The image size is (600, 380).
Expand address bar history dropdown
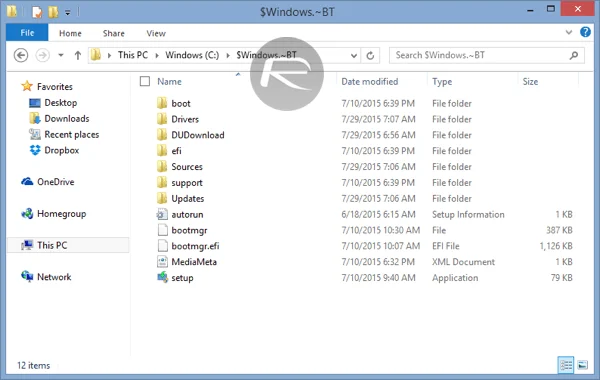tap(354, 56)
